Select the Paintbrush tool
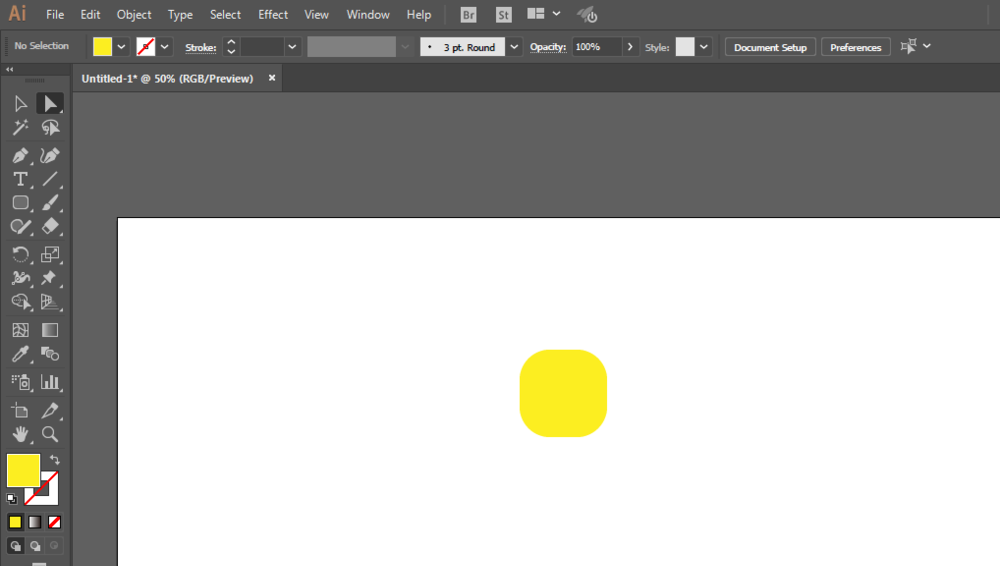 [50, 203]
